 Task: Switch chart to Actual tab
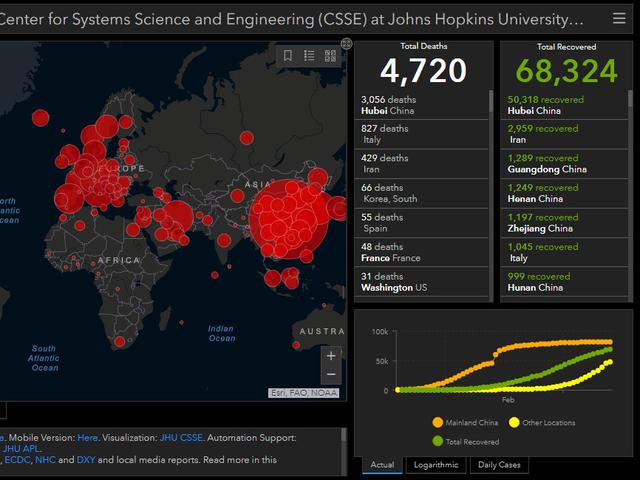pos(382,465)
